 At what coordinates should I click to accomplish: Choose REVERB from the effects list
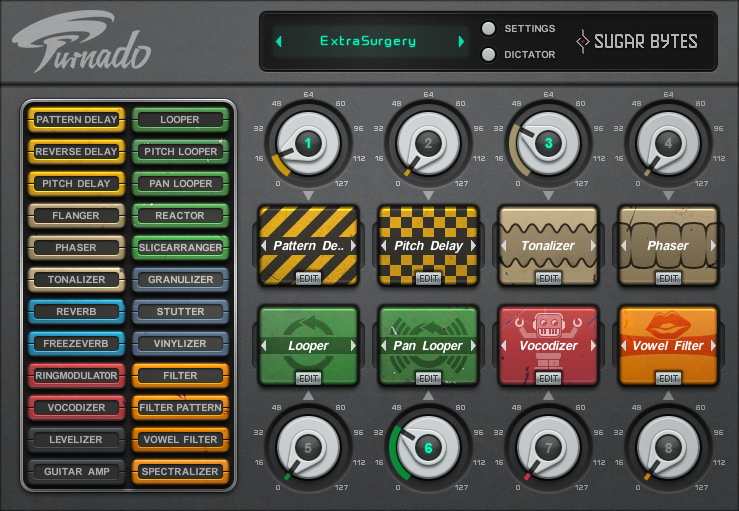76,311
